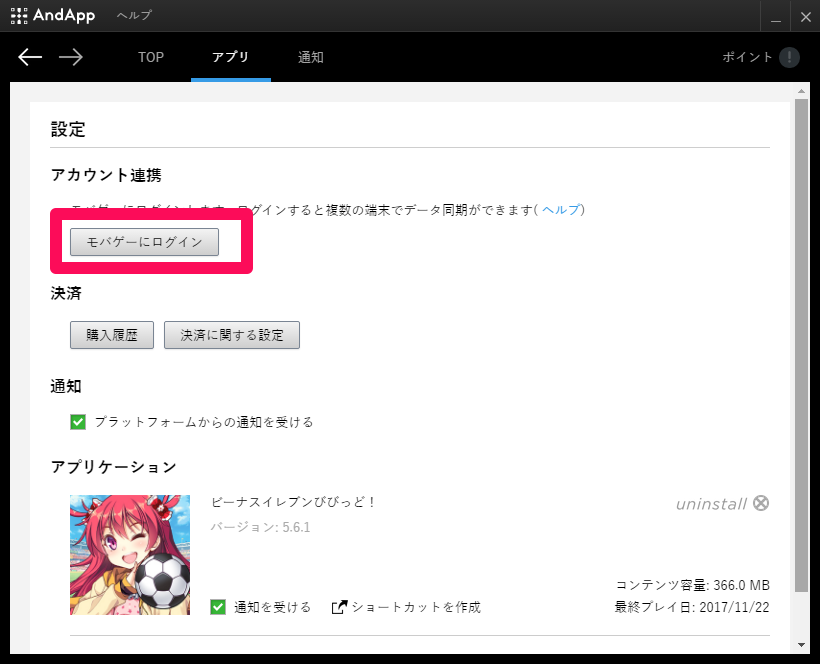
Task: Open the ビーナスイレブン game thumbnail
Action: [x=130, y=555]
